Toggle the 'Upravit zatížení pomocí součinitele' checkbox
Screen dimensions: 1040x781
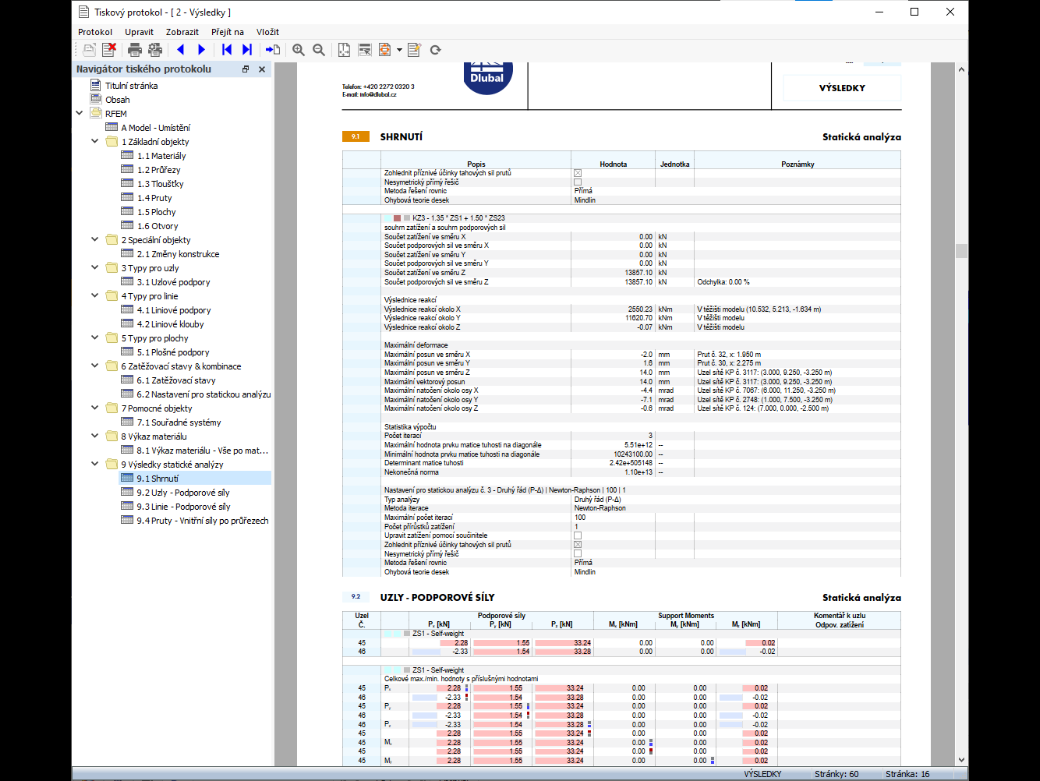578,535
